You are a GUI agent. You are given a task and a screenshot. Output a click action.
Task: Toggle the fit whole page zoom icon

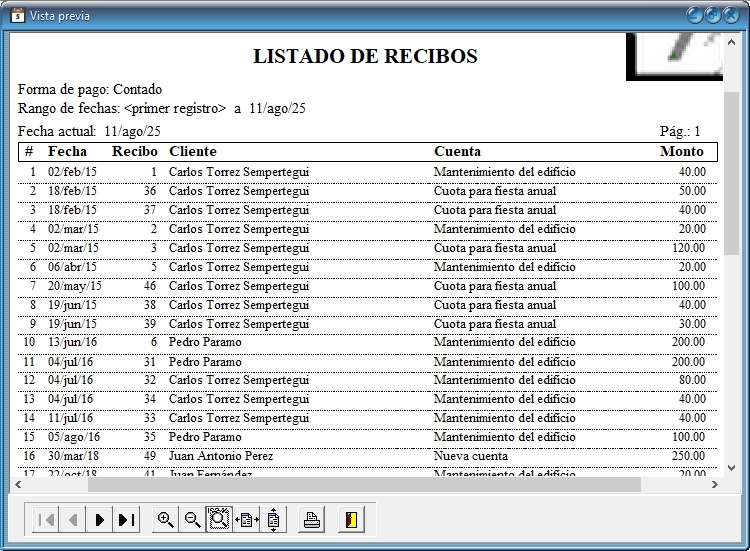219,519
